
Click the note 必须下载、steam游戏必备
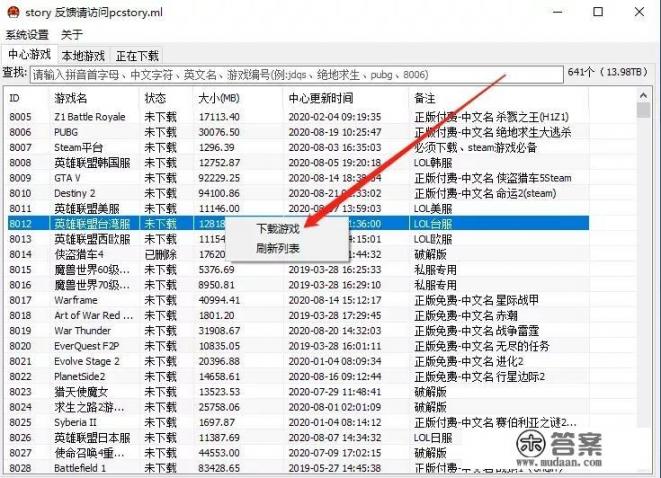pyautogui.click(x=475, y=148)
